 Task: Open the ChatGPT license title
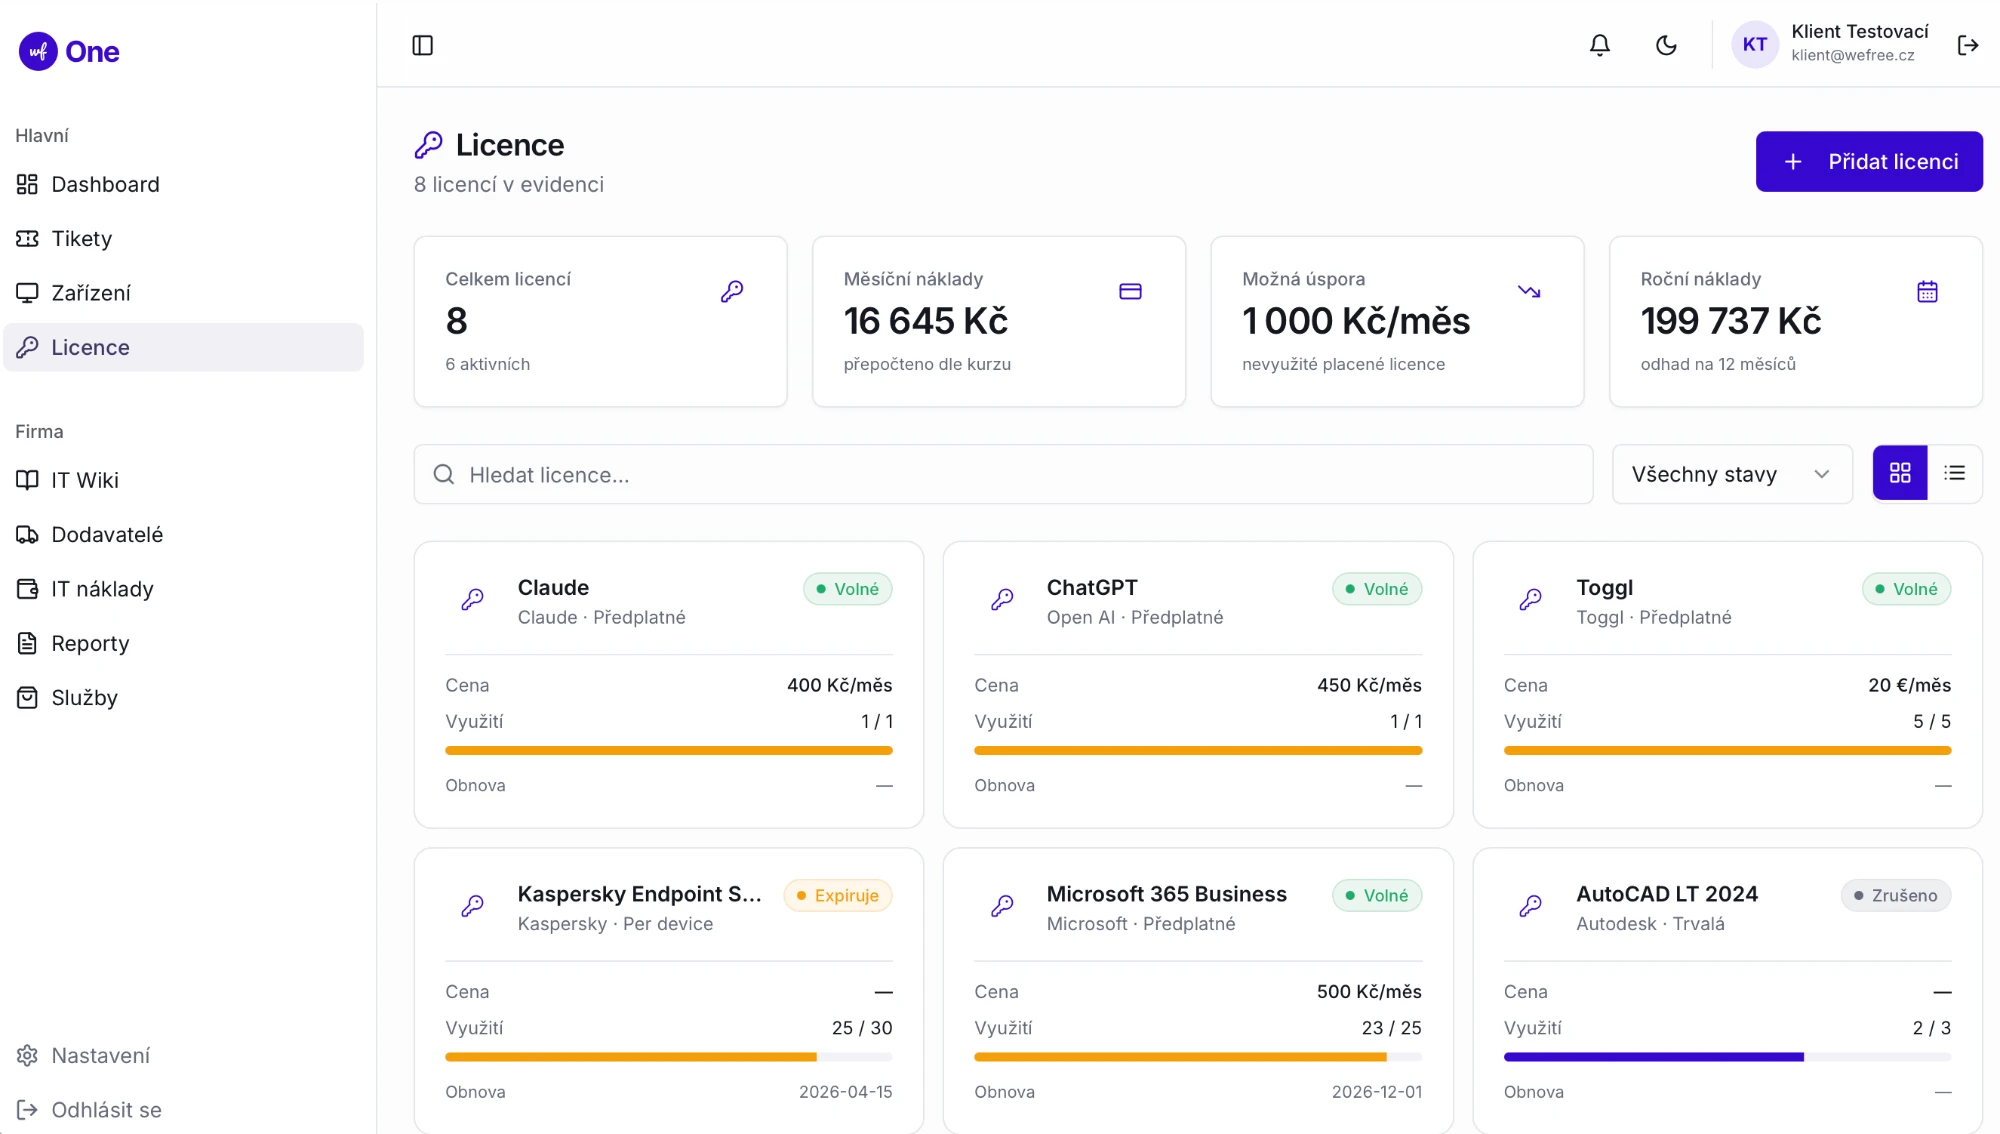pyautogui.click(x=1092, y=587)
